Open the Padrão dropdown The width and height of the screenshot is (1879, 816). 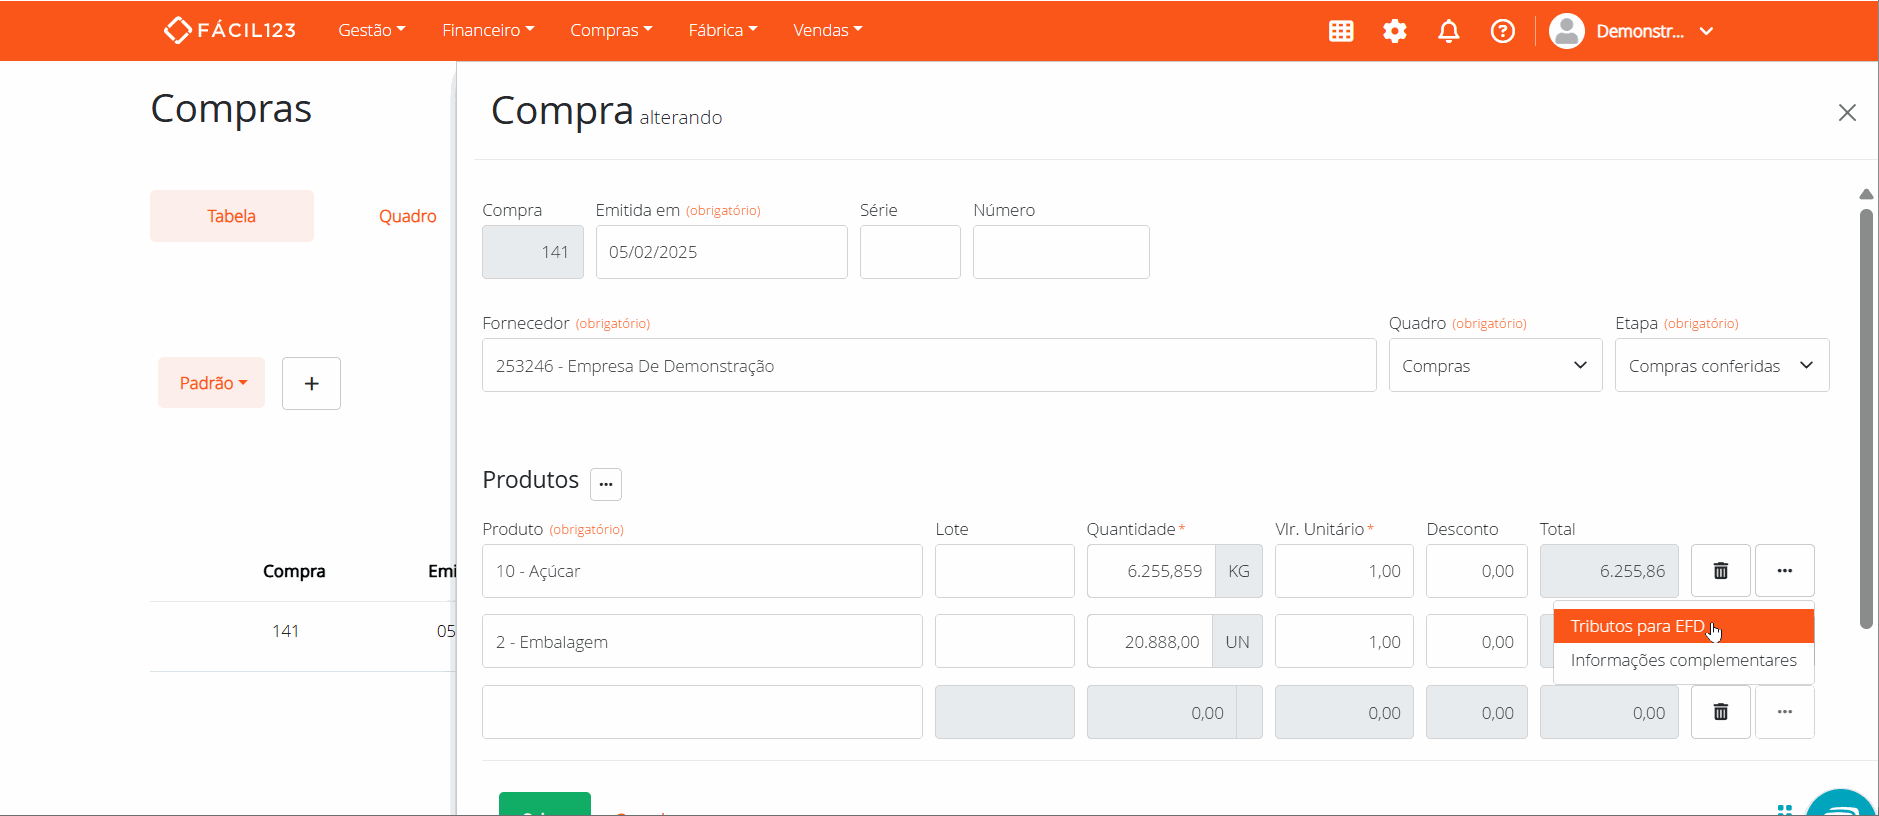(212, 383)
